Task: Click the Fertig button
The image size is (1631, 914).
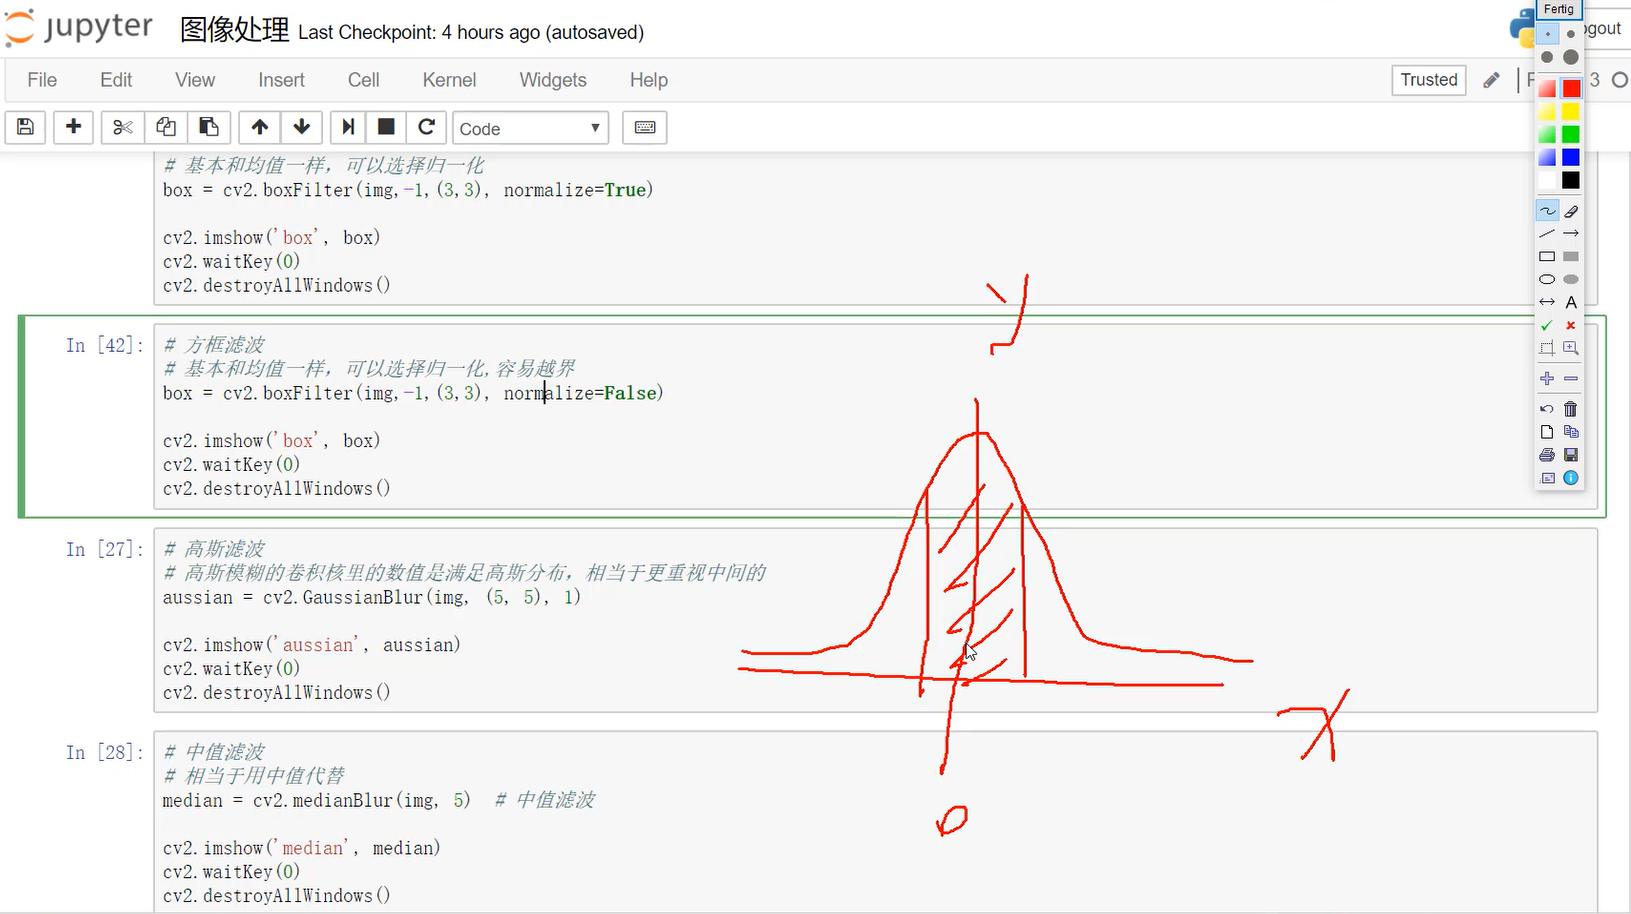Action: tap(1558, 9)
